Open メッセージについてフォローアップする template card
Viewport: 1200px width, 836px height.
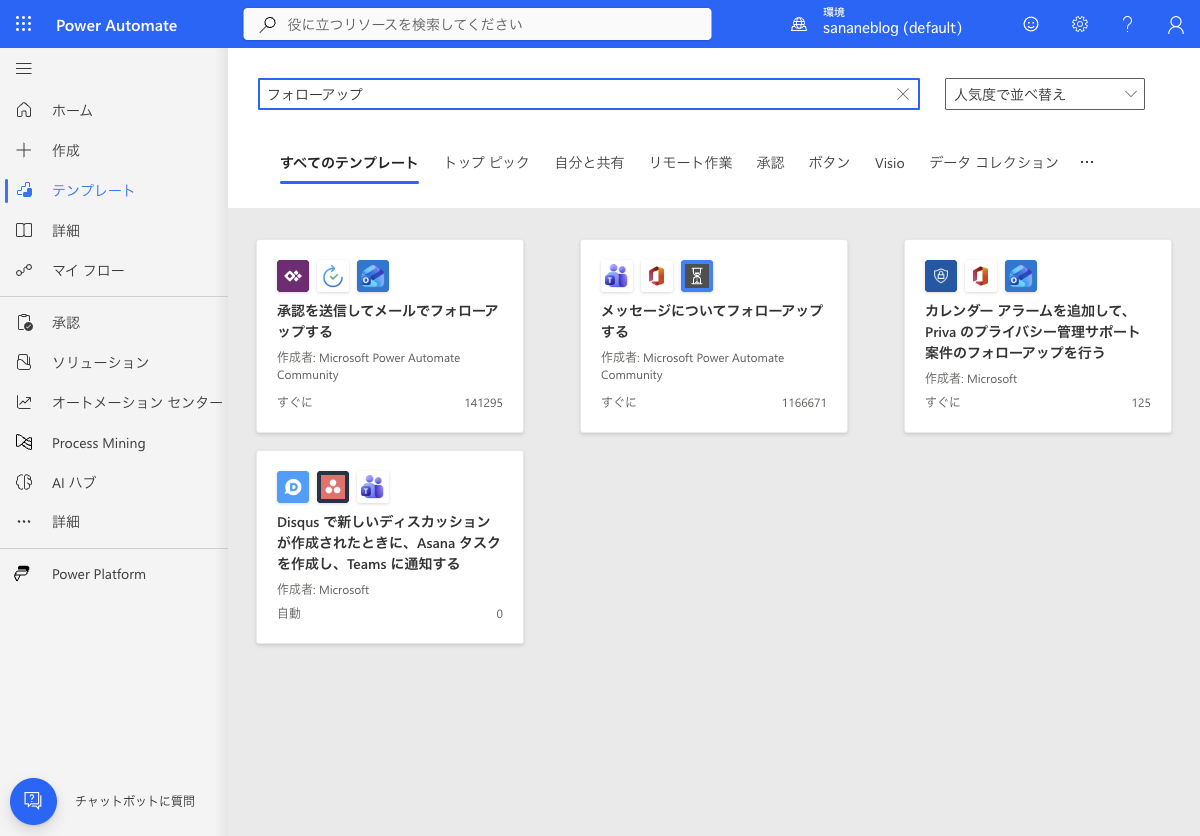coord(714,336)
